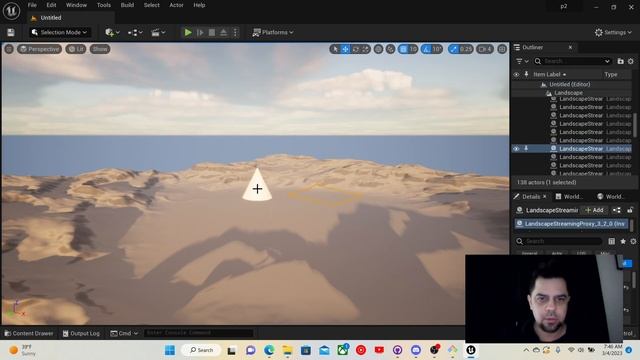Open the Actor menu
The height and width of the screenshot is (360, 640).
[x=176, y=5]
